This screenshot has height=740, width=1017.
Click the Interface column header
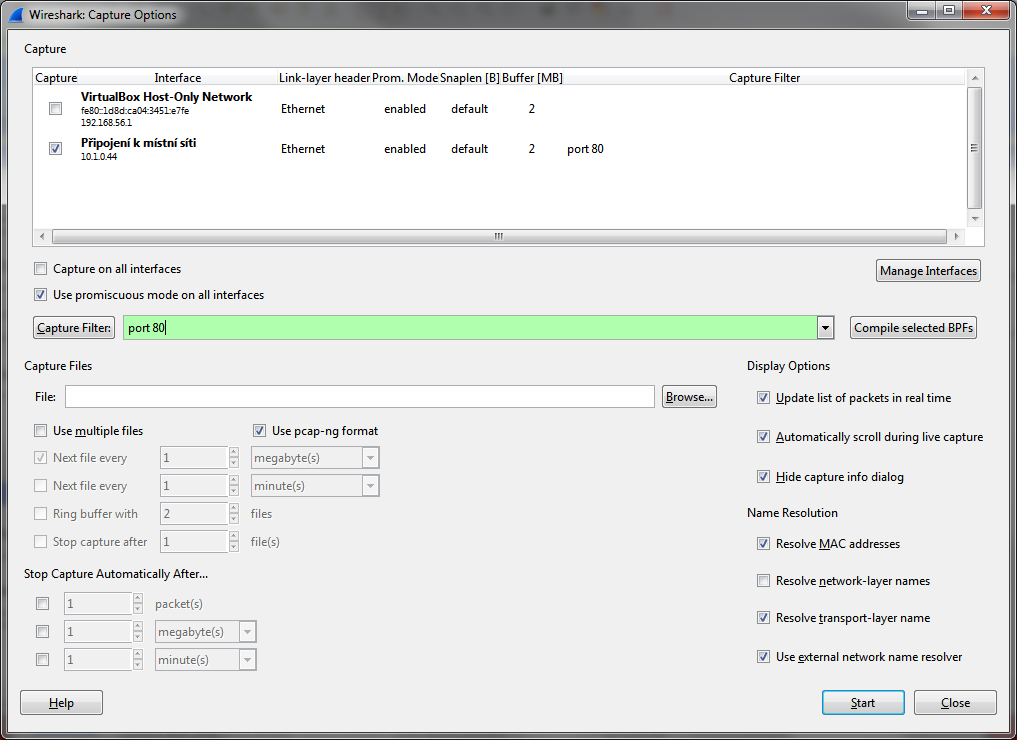click(178, 78)
